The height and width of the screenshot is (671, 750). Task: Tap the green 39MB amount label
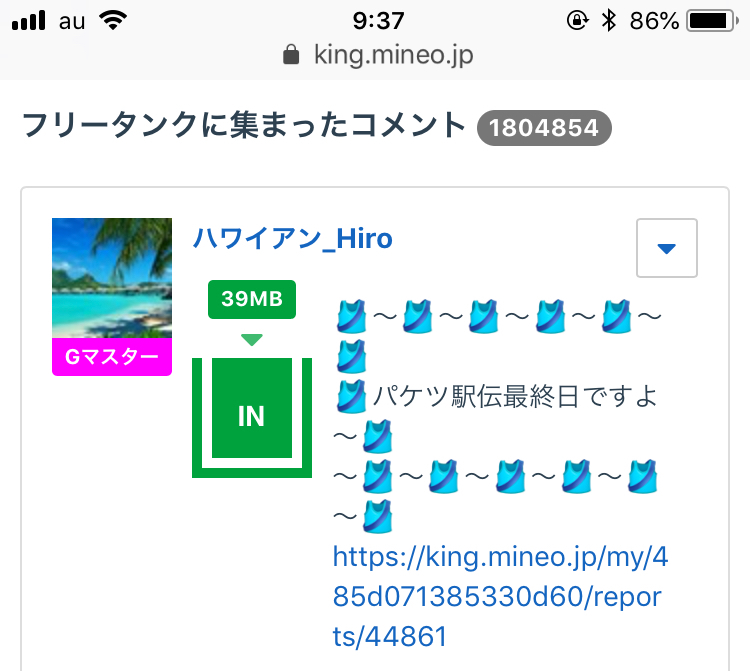[251, 299]
